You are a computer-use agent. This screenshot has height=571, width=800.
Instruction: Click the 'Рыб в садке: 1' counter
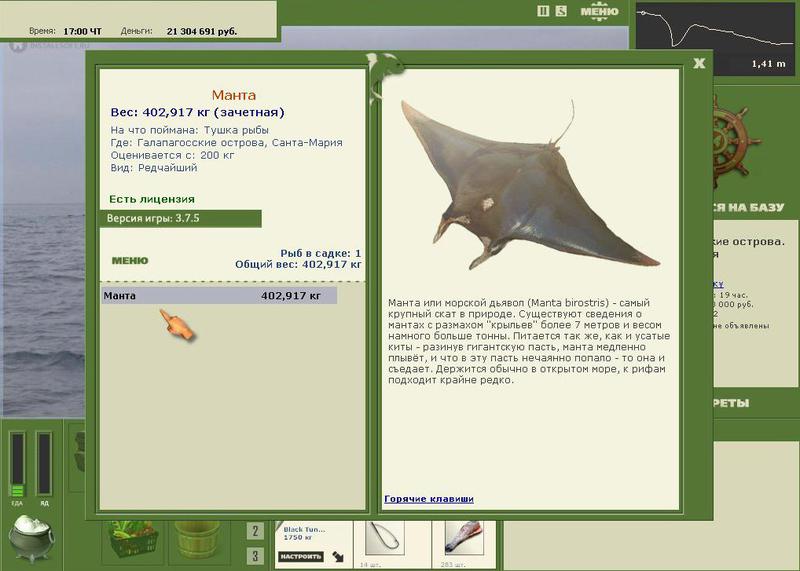click(320, 253)
